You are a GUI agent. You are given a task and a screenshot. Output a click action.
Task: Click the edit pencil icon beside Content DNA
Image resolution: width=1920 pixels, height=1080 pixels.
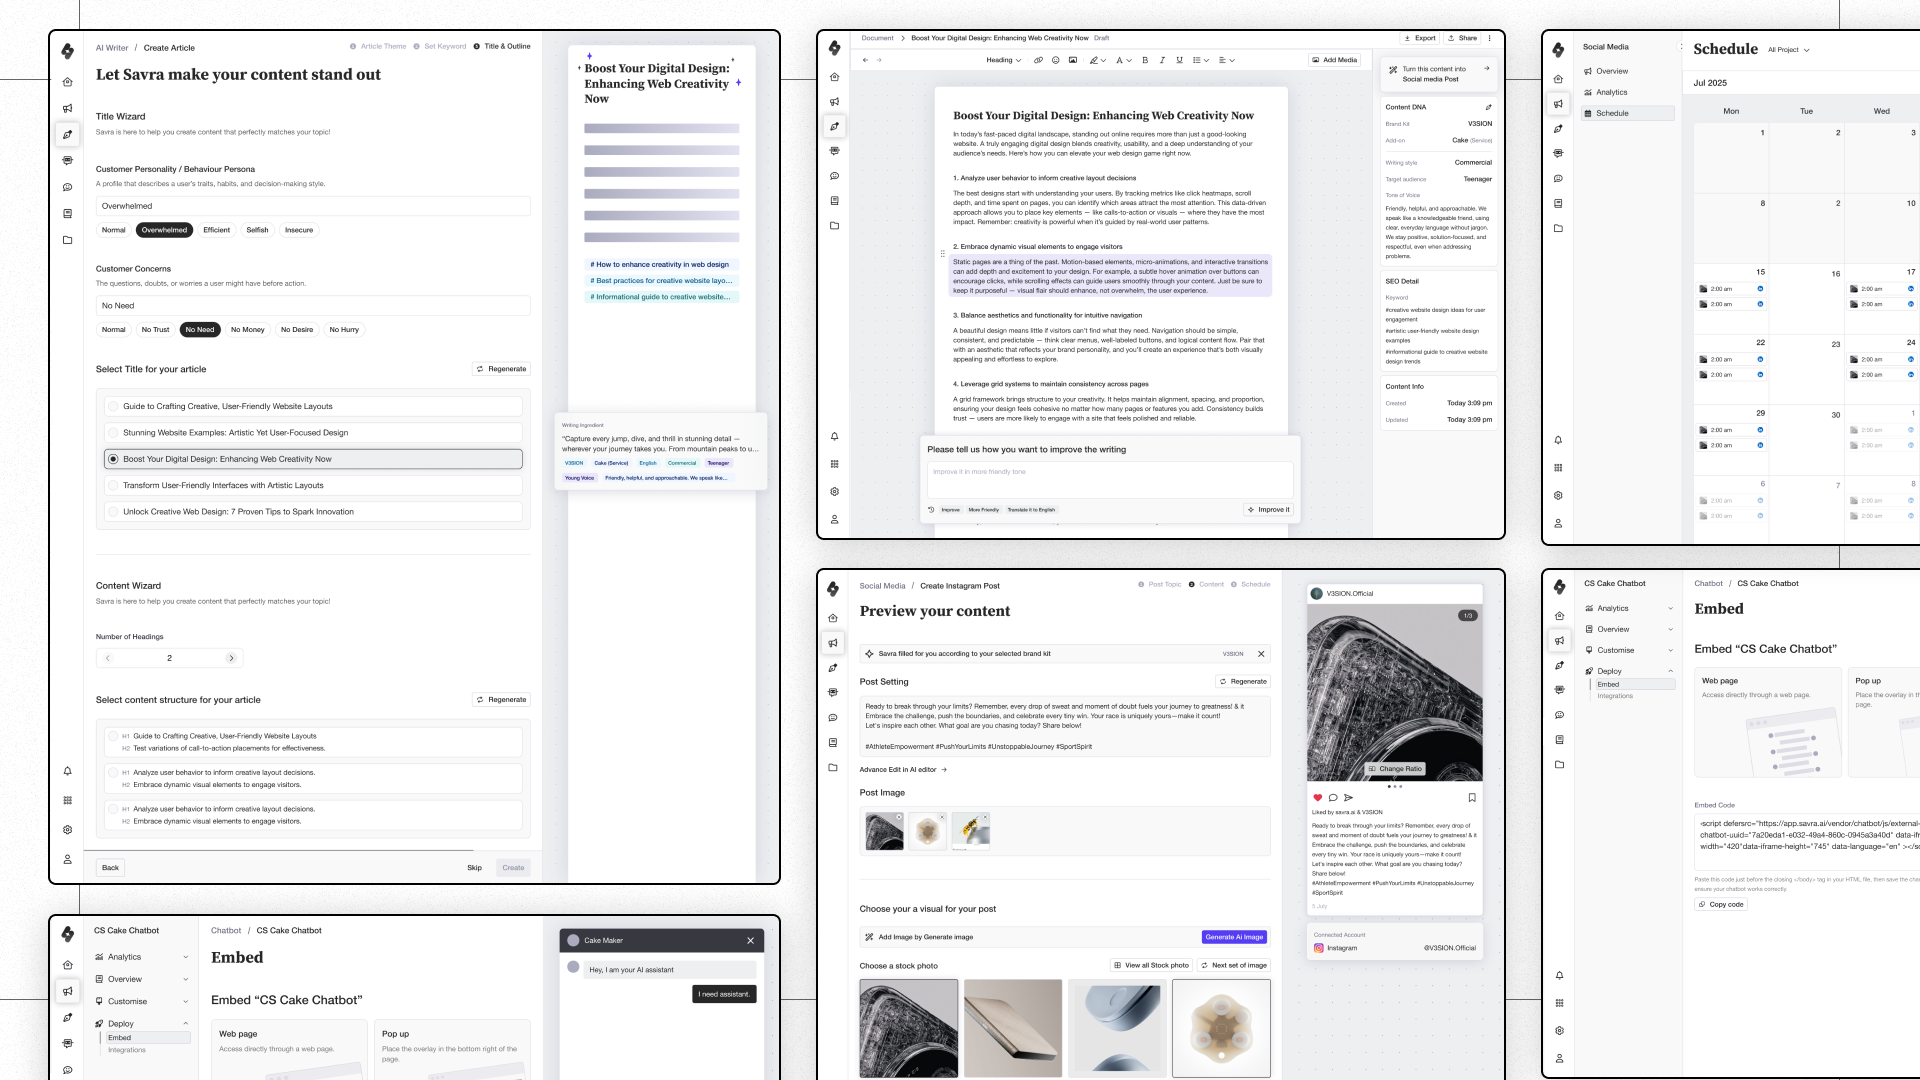click(1488, 107)
